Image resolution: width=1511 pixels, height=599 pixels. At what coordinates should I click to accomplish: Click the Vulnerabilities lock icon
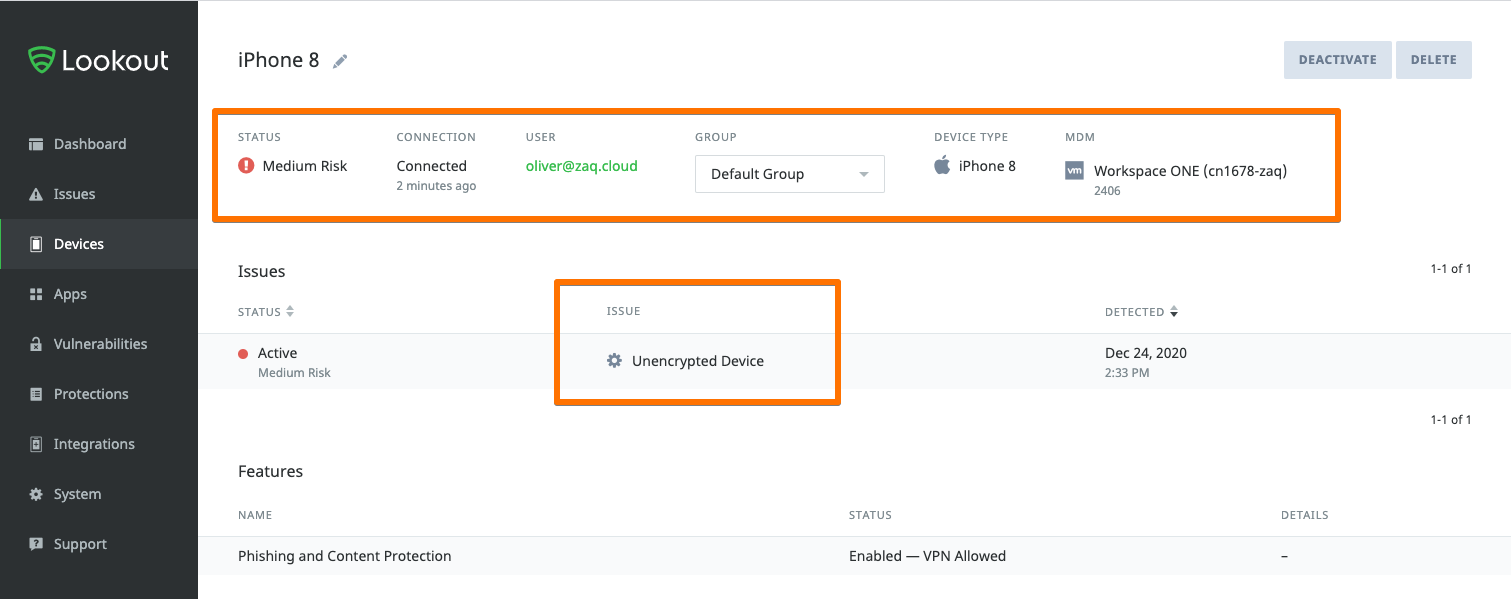pos(36,344)
